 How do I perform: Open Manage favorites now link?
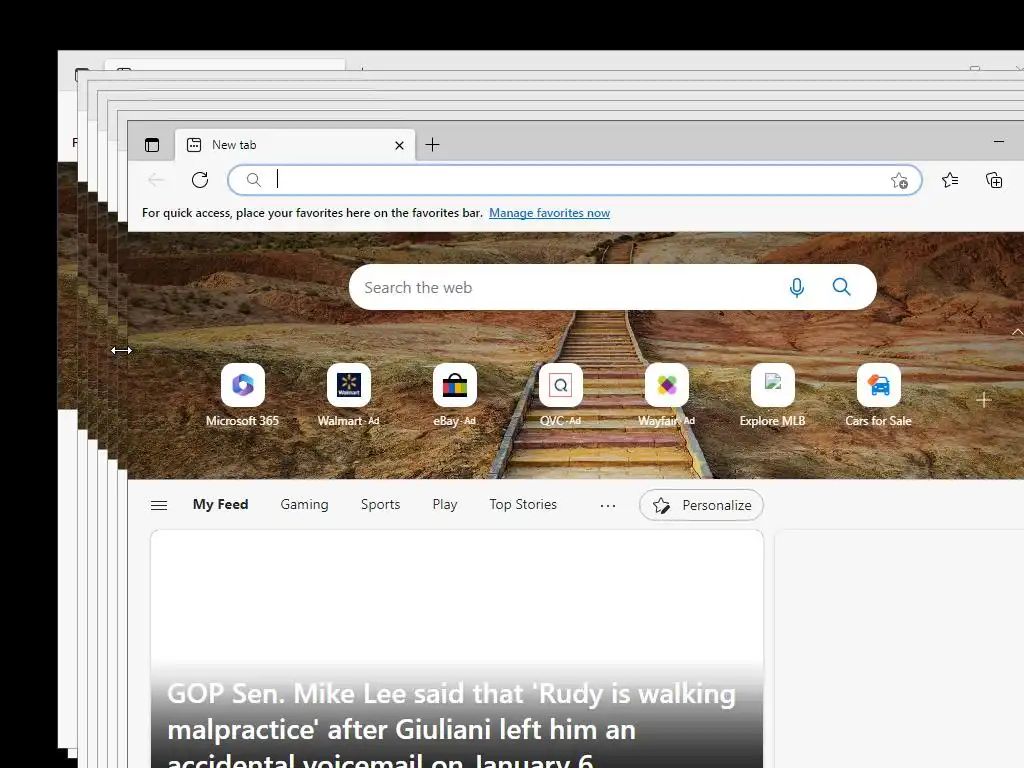pos(549,213)
